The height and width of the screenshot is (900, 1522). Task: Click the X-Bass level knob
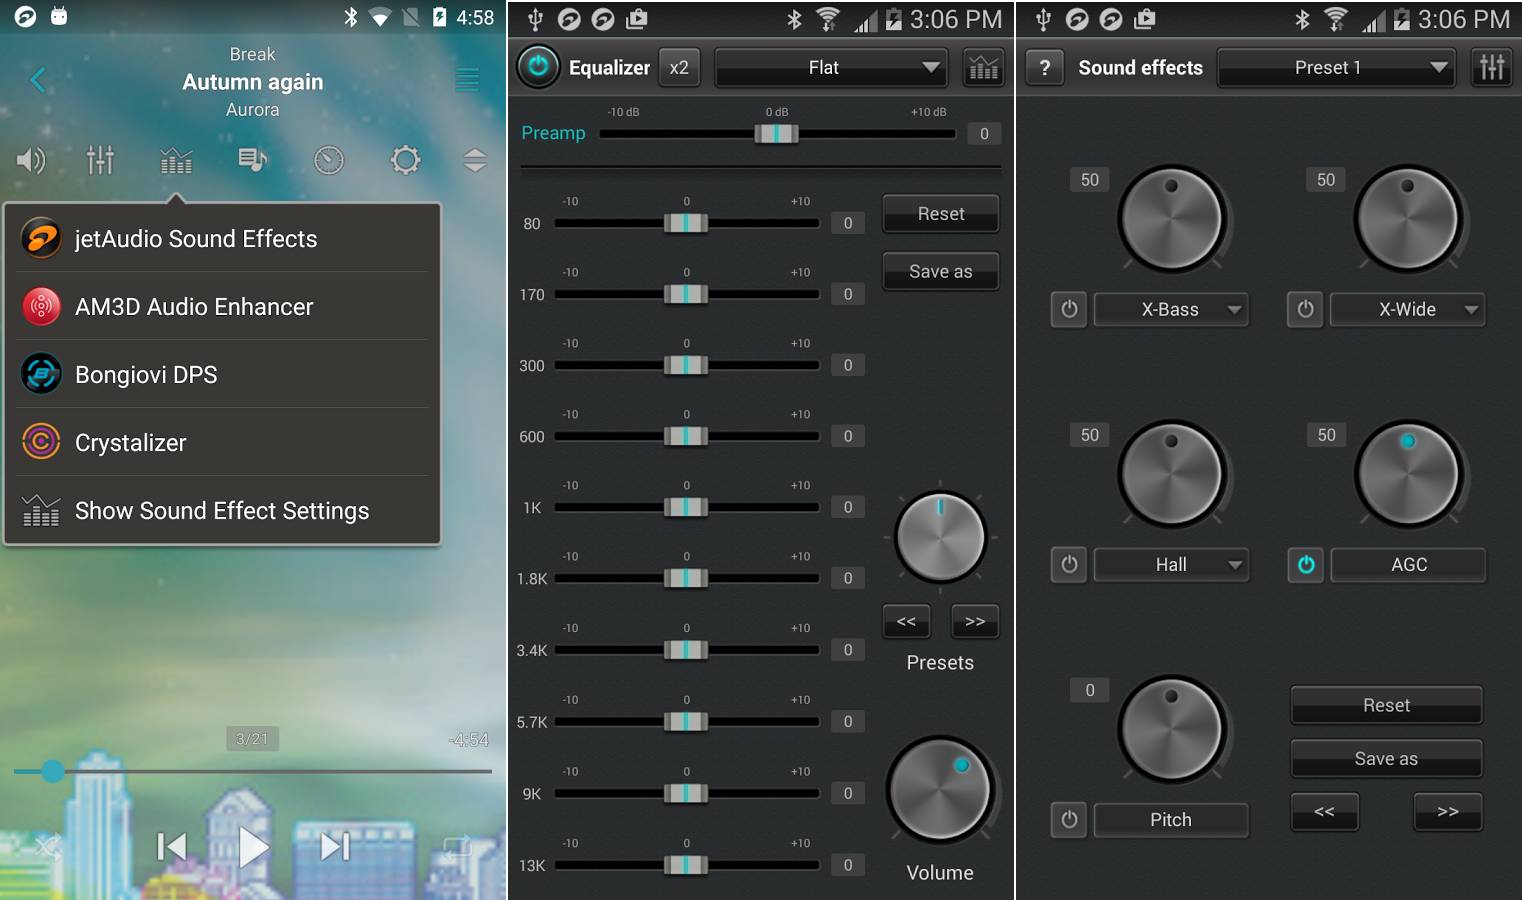(x=1171, y=219)
